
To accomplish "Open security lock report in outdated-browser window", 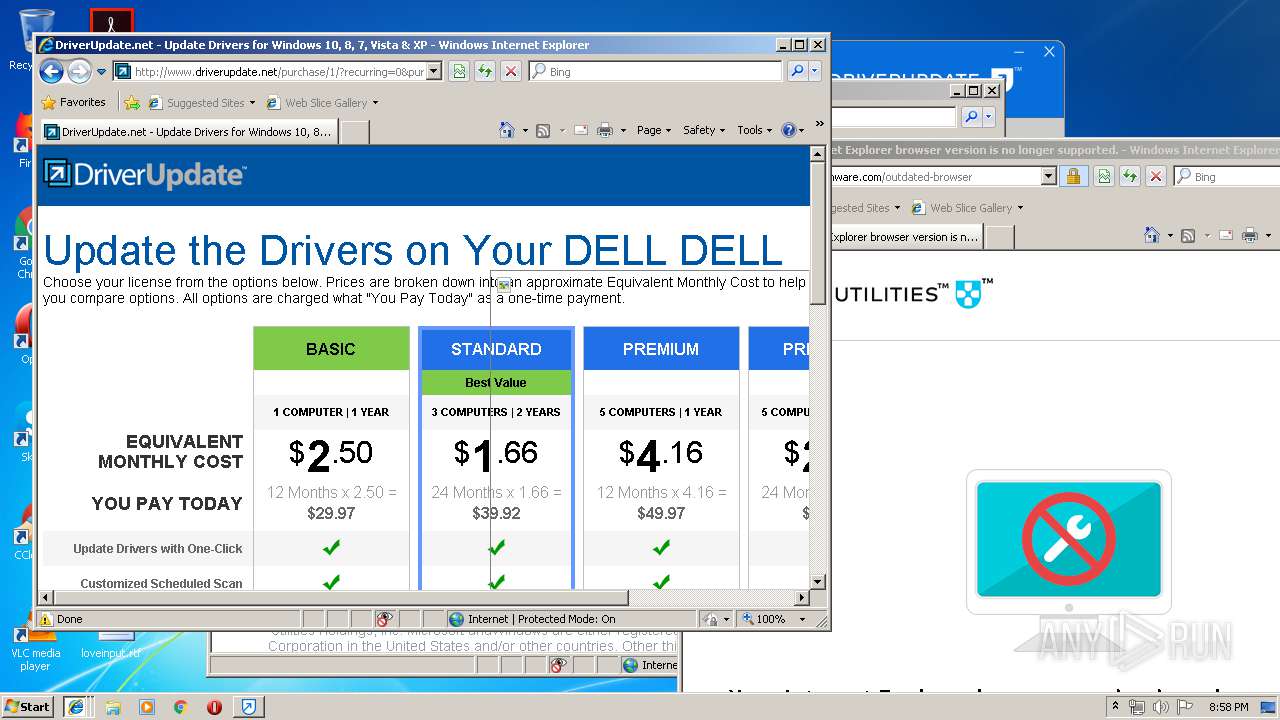I will click(1073, 176).
